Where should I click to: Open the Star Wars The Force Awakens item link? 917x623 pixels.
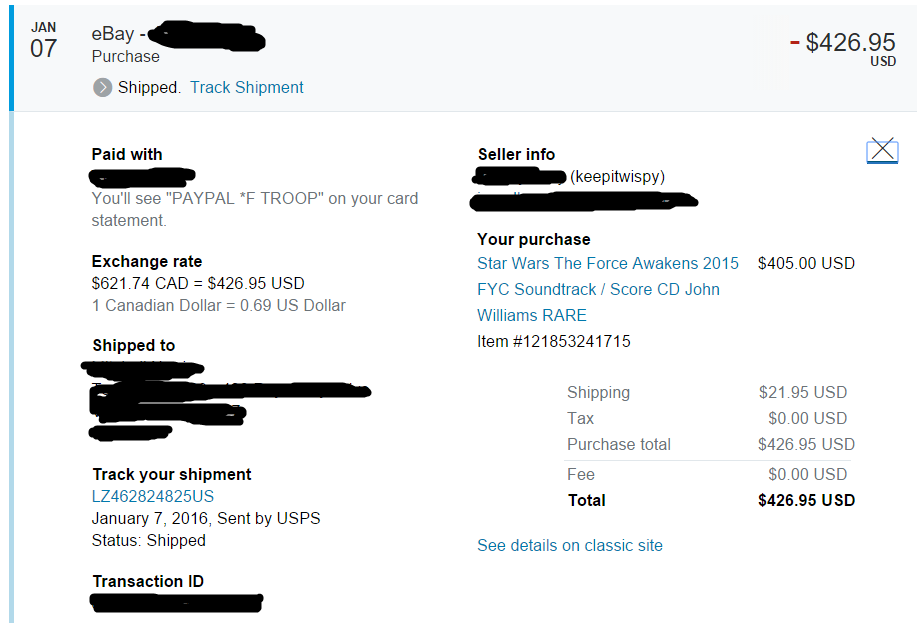coord(607,264)
